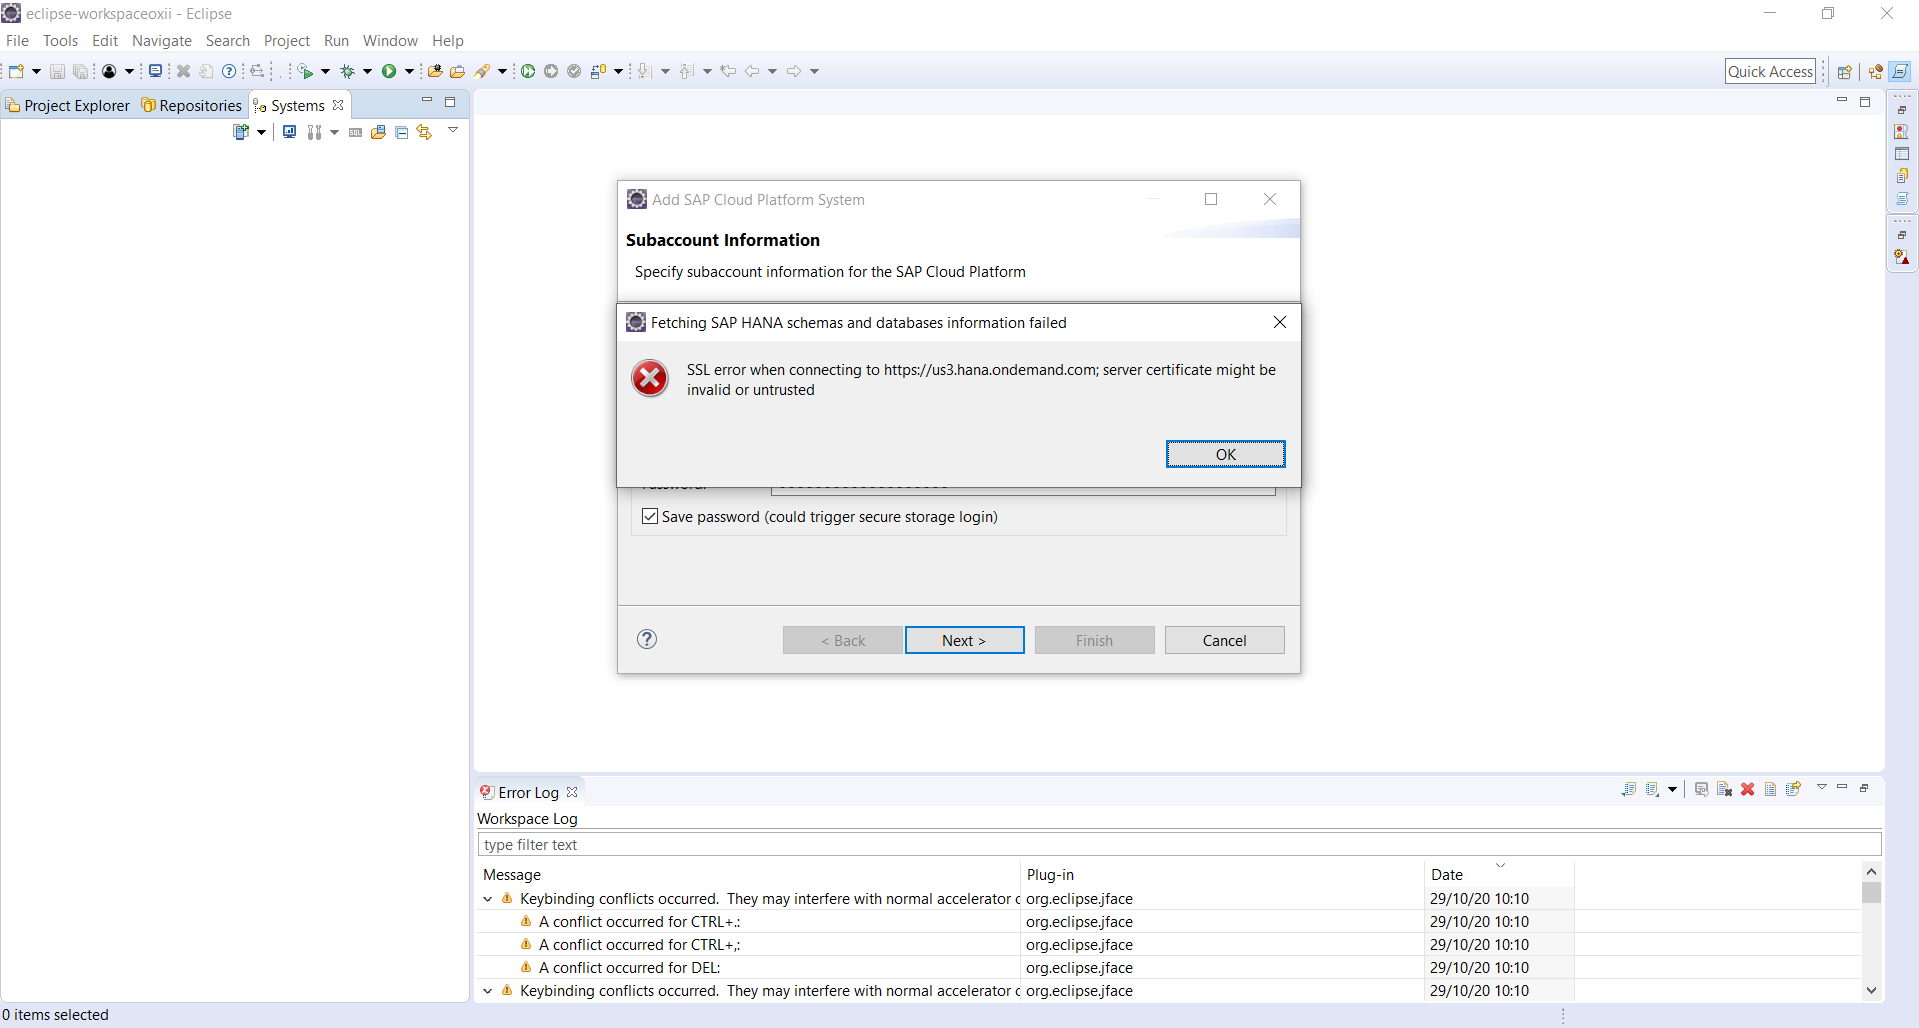
Task: Close the SSL error dialog with its X
Action: click(x=1279, y=322)
